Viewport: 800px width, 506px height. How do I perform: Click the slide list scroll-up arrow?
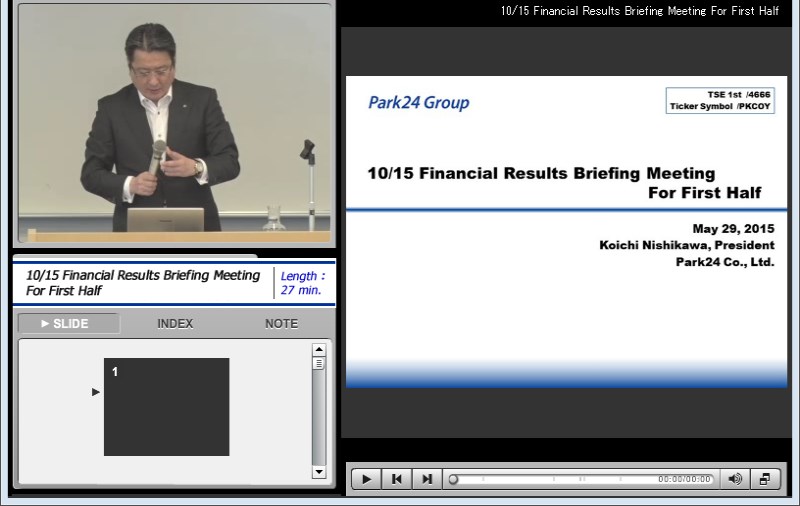[x=319, y=350]
